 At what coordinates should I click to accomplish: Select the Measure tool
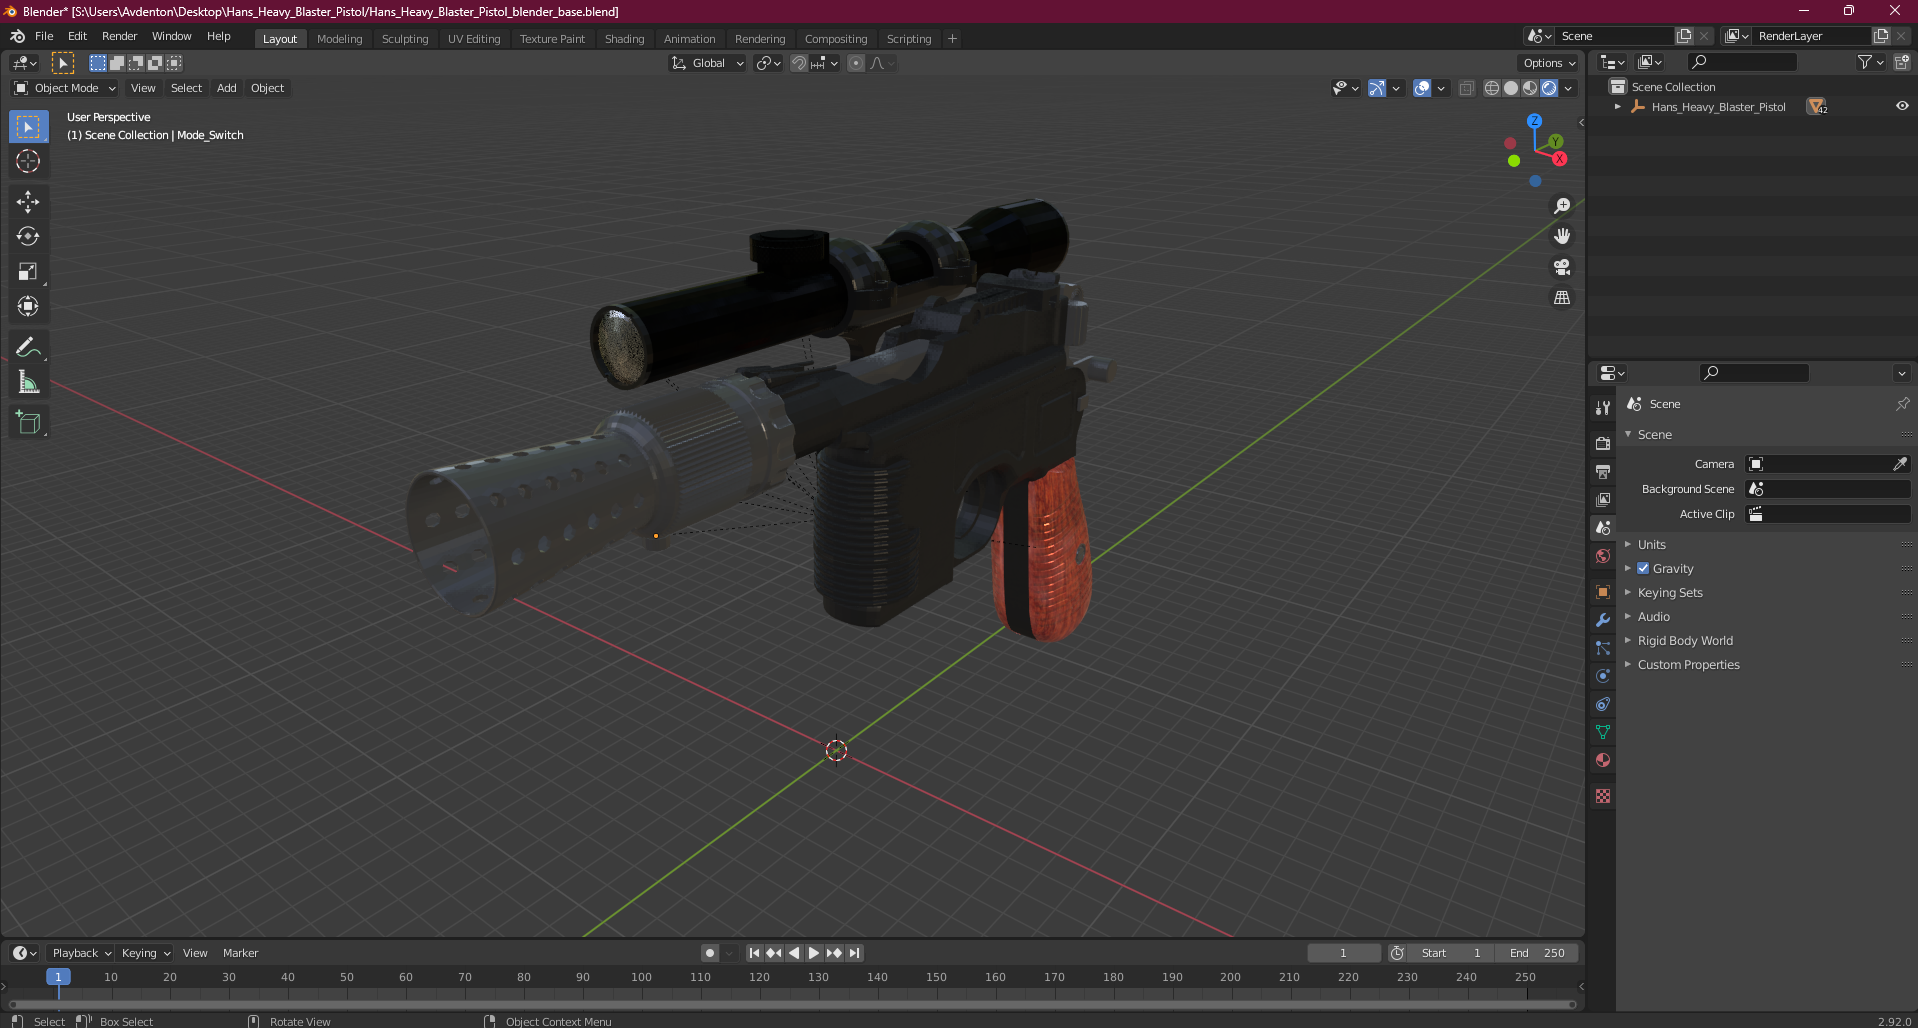pyautogui.click(x=28, y=383)
